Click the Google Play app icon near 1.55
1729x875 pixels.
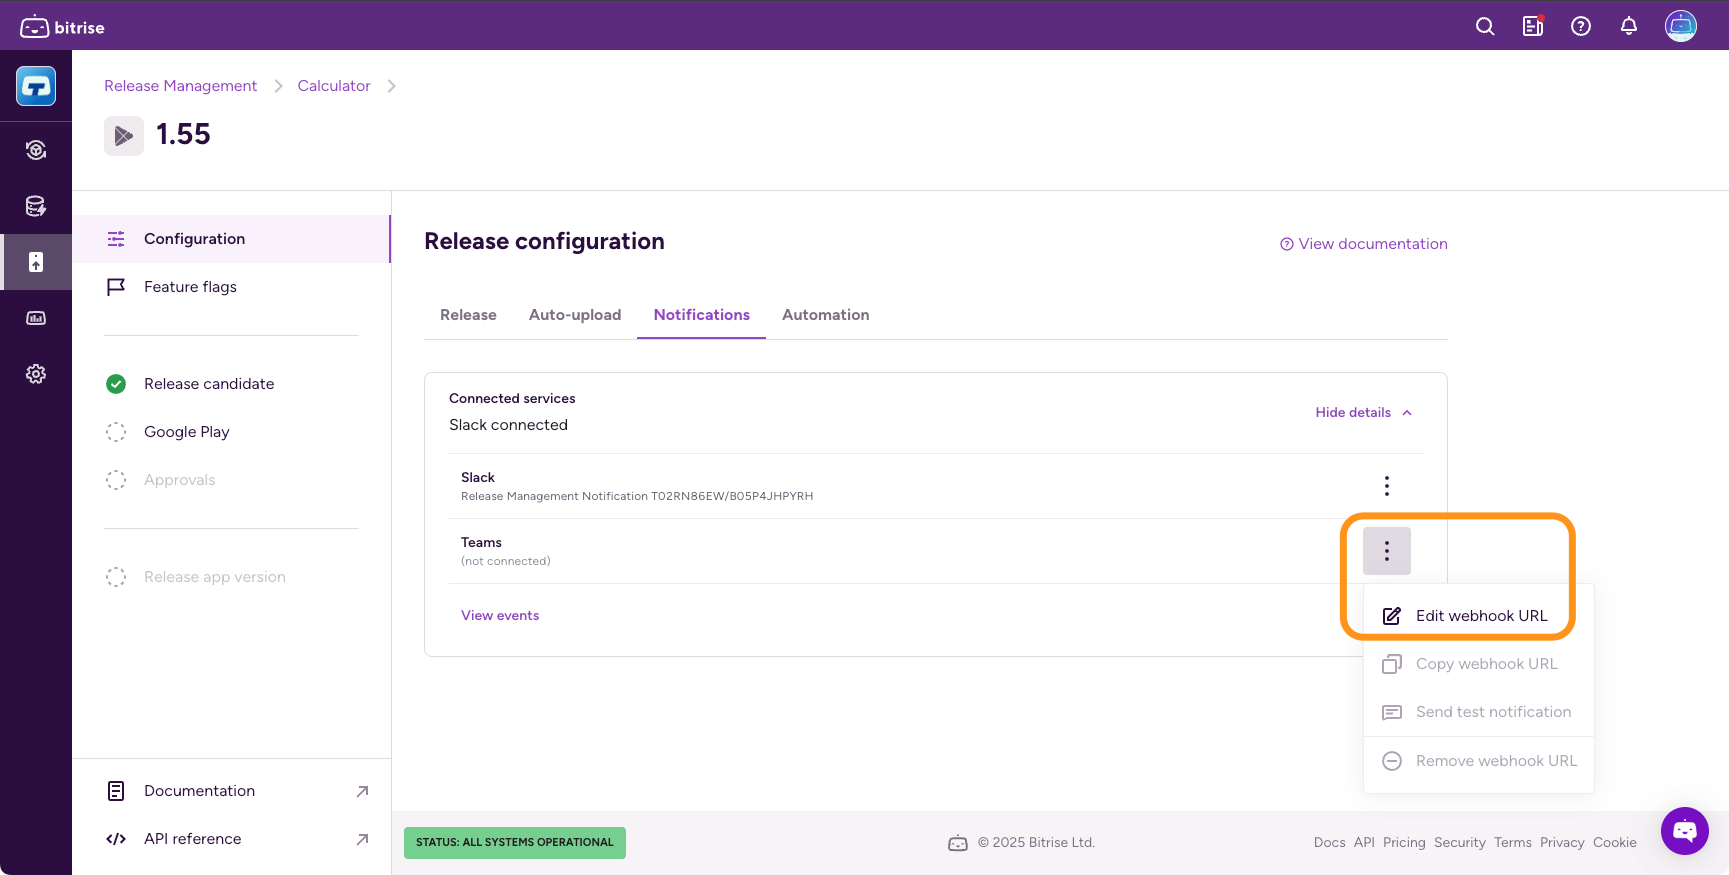tap(124, 135)
